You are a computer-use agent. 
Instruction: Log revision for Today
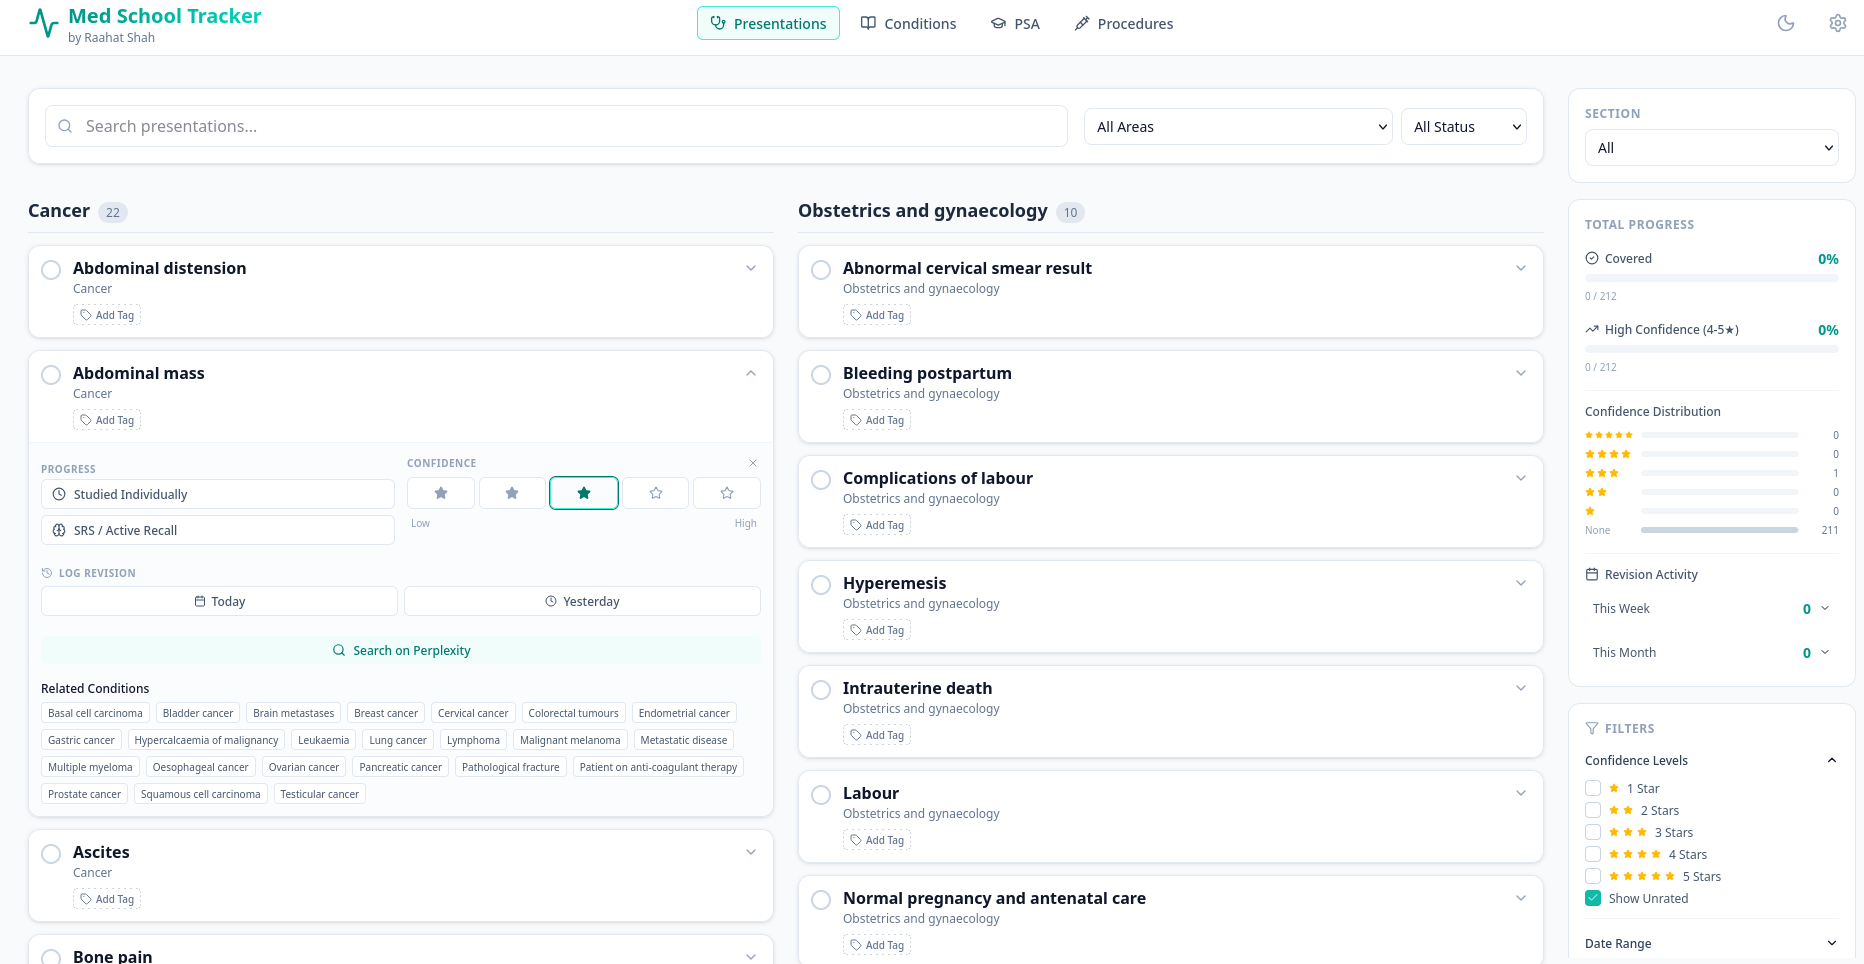219,601
